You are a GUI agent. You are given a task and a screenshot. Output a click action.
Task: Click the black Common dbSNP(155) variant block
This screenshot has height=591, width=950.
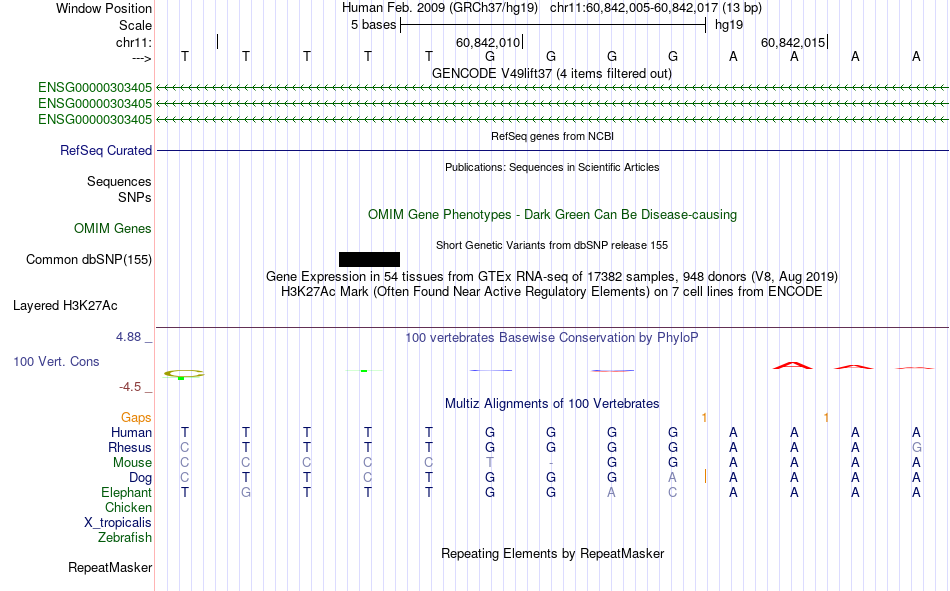pyautogui.click(x=369, y=259)
